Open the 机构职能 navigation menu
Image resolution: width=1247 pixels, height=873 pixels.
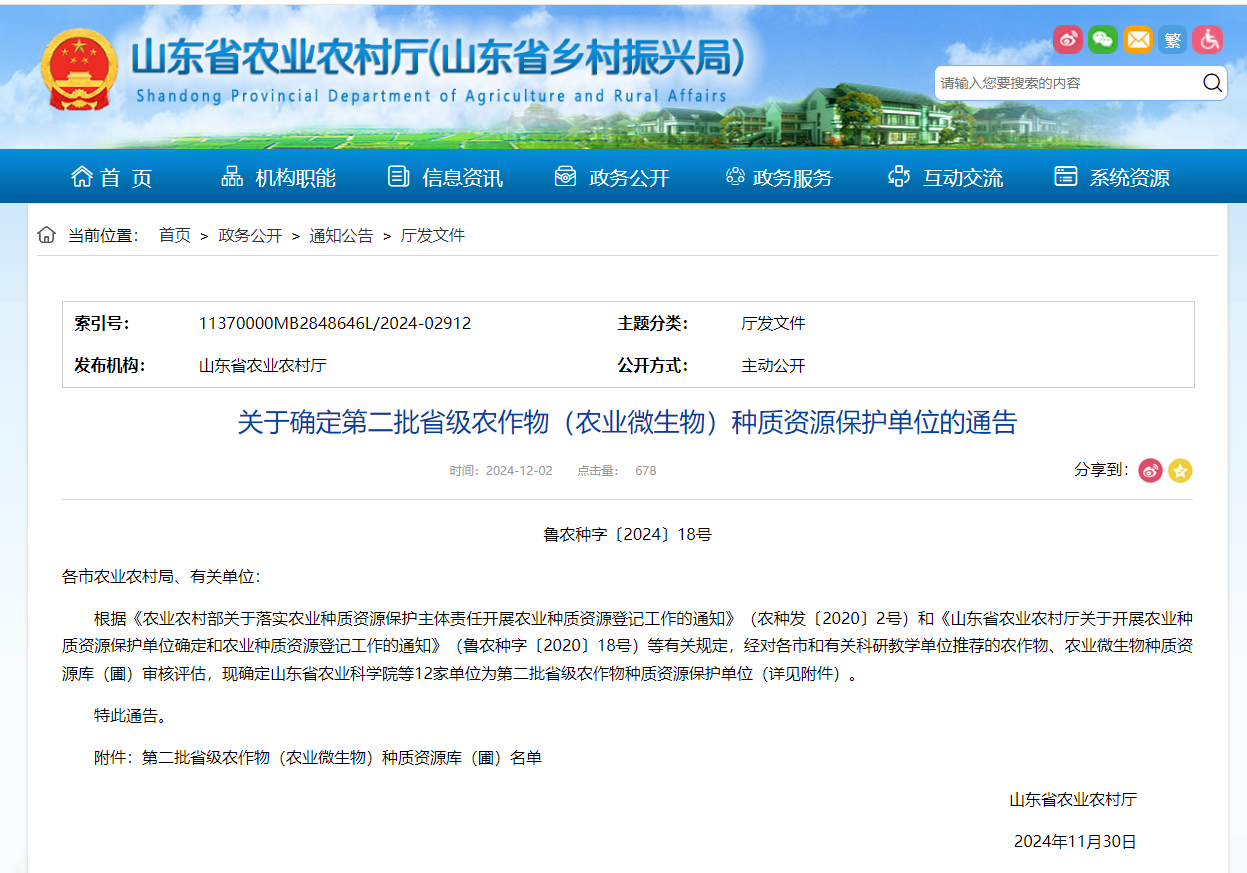click(279, 178)
